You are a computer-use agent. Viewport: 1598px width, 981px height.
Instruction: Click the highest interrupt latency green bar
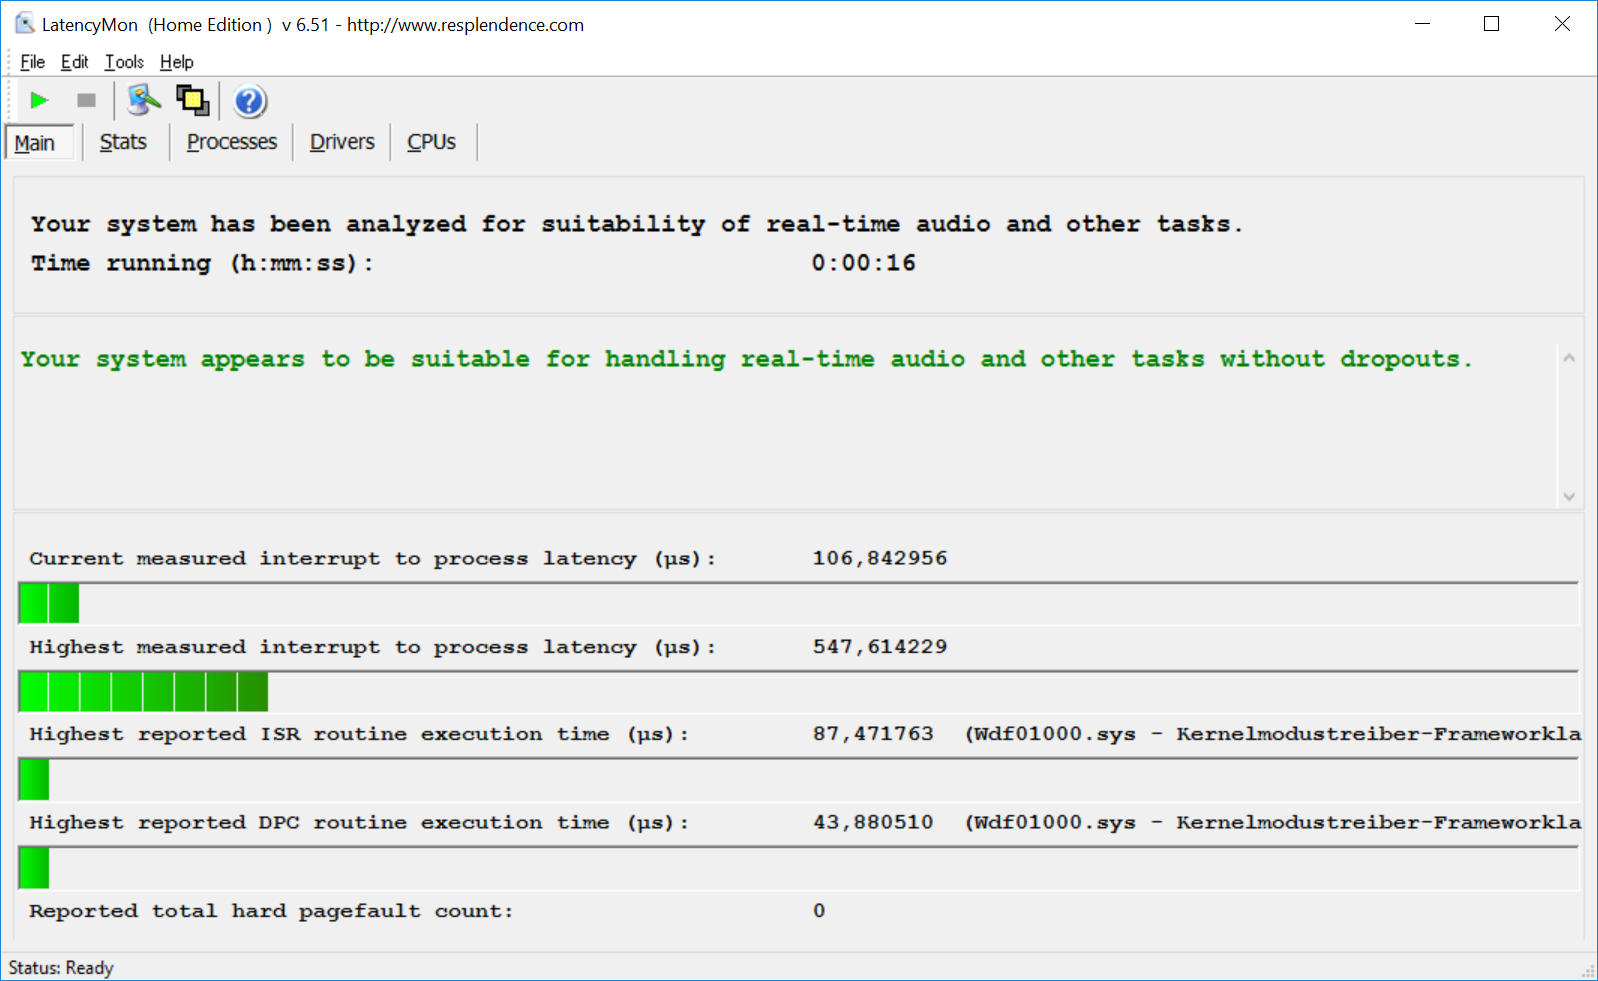coord(143,692)
